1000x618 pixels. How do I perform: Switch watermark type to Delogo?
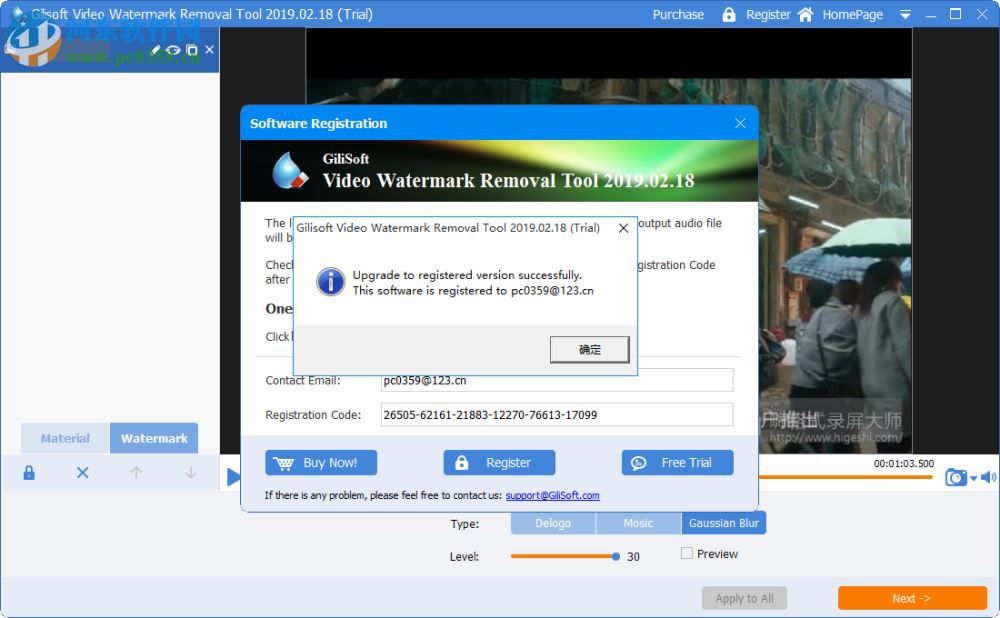coord(553,522)
